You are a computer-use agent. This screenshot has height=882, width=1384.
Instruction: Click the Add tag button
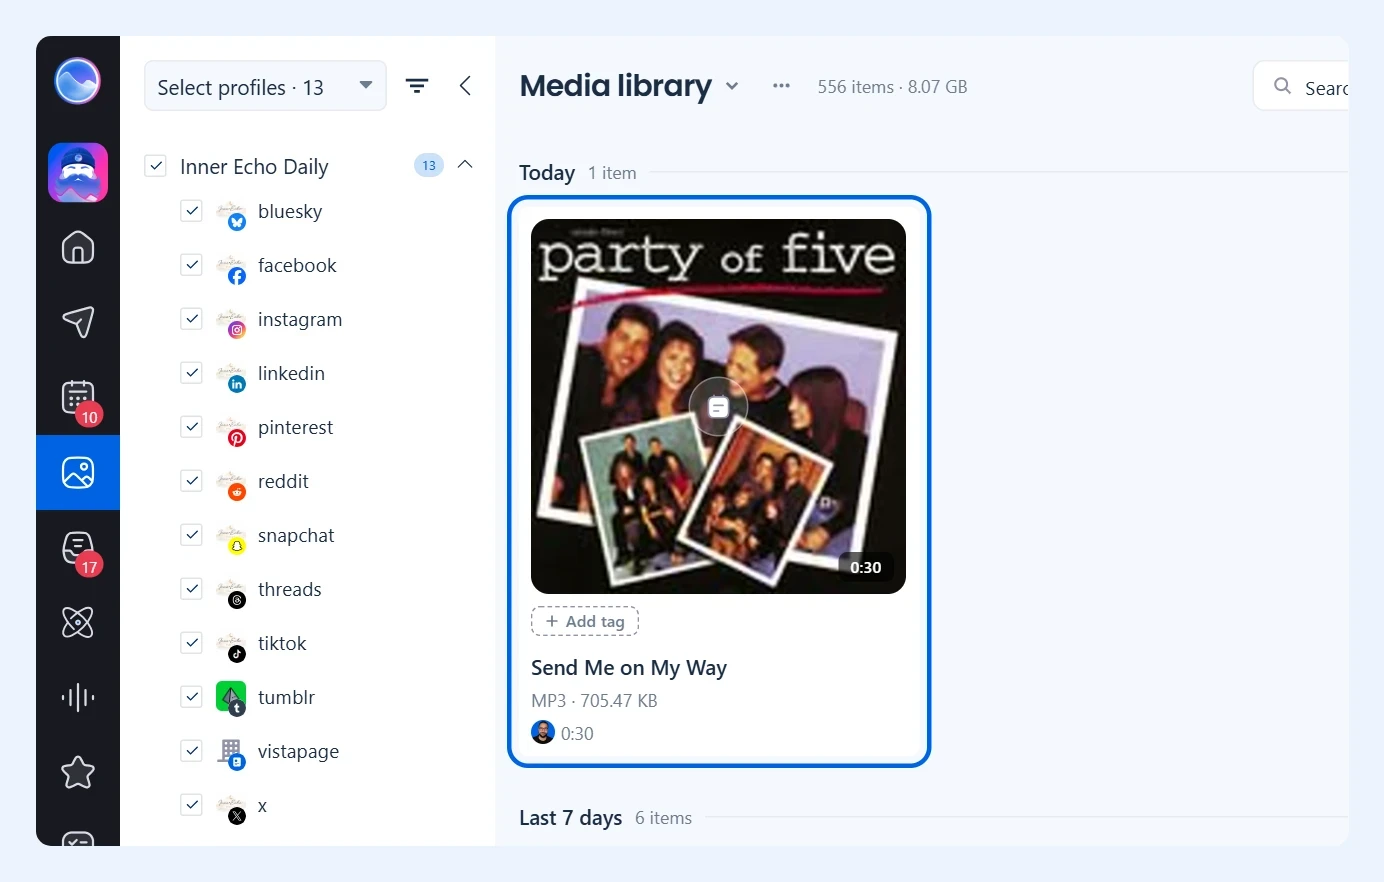tap(585, 621)
